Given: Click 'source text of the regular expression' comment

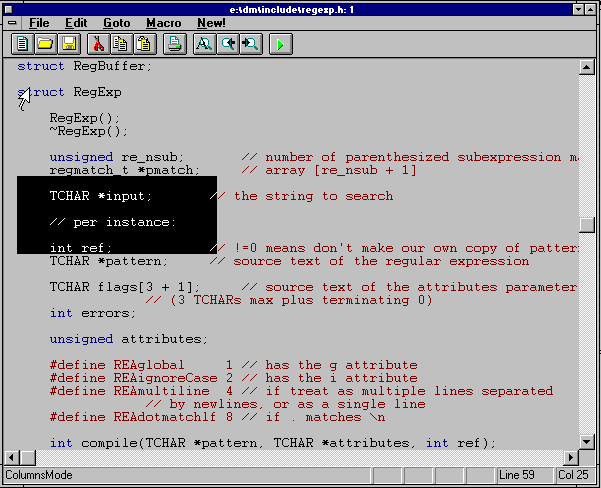Looking at the screenshot, I should pyautogui.click(x=381, y=261).
